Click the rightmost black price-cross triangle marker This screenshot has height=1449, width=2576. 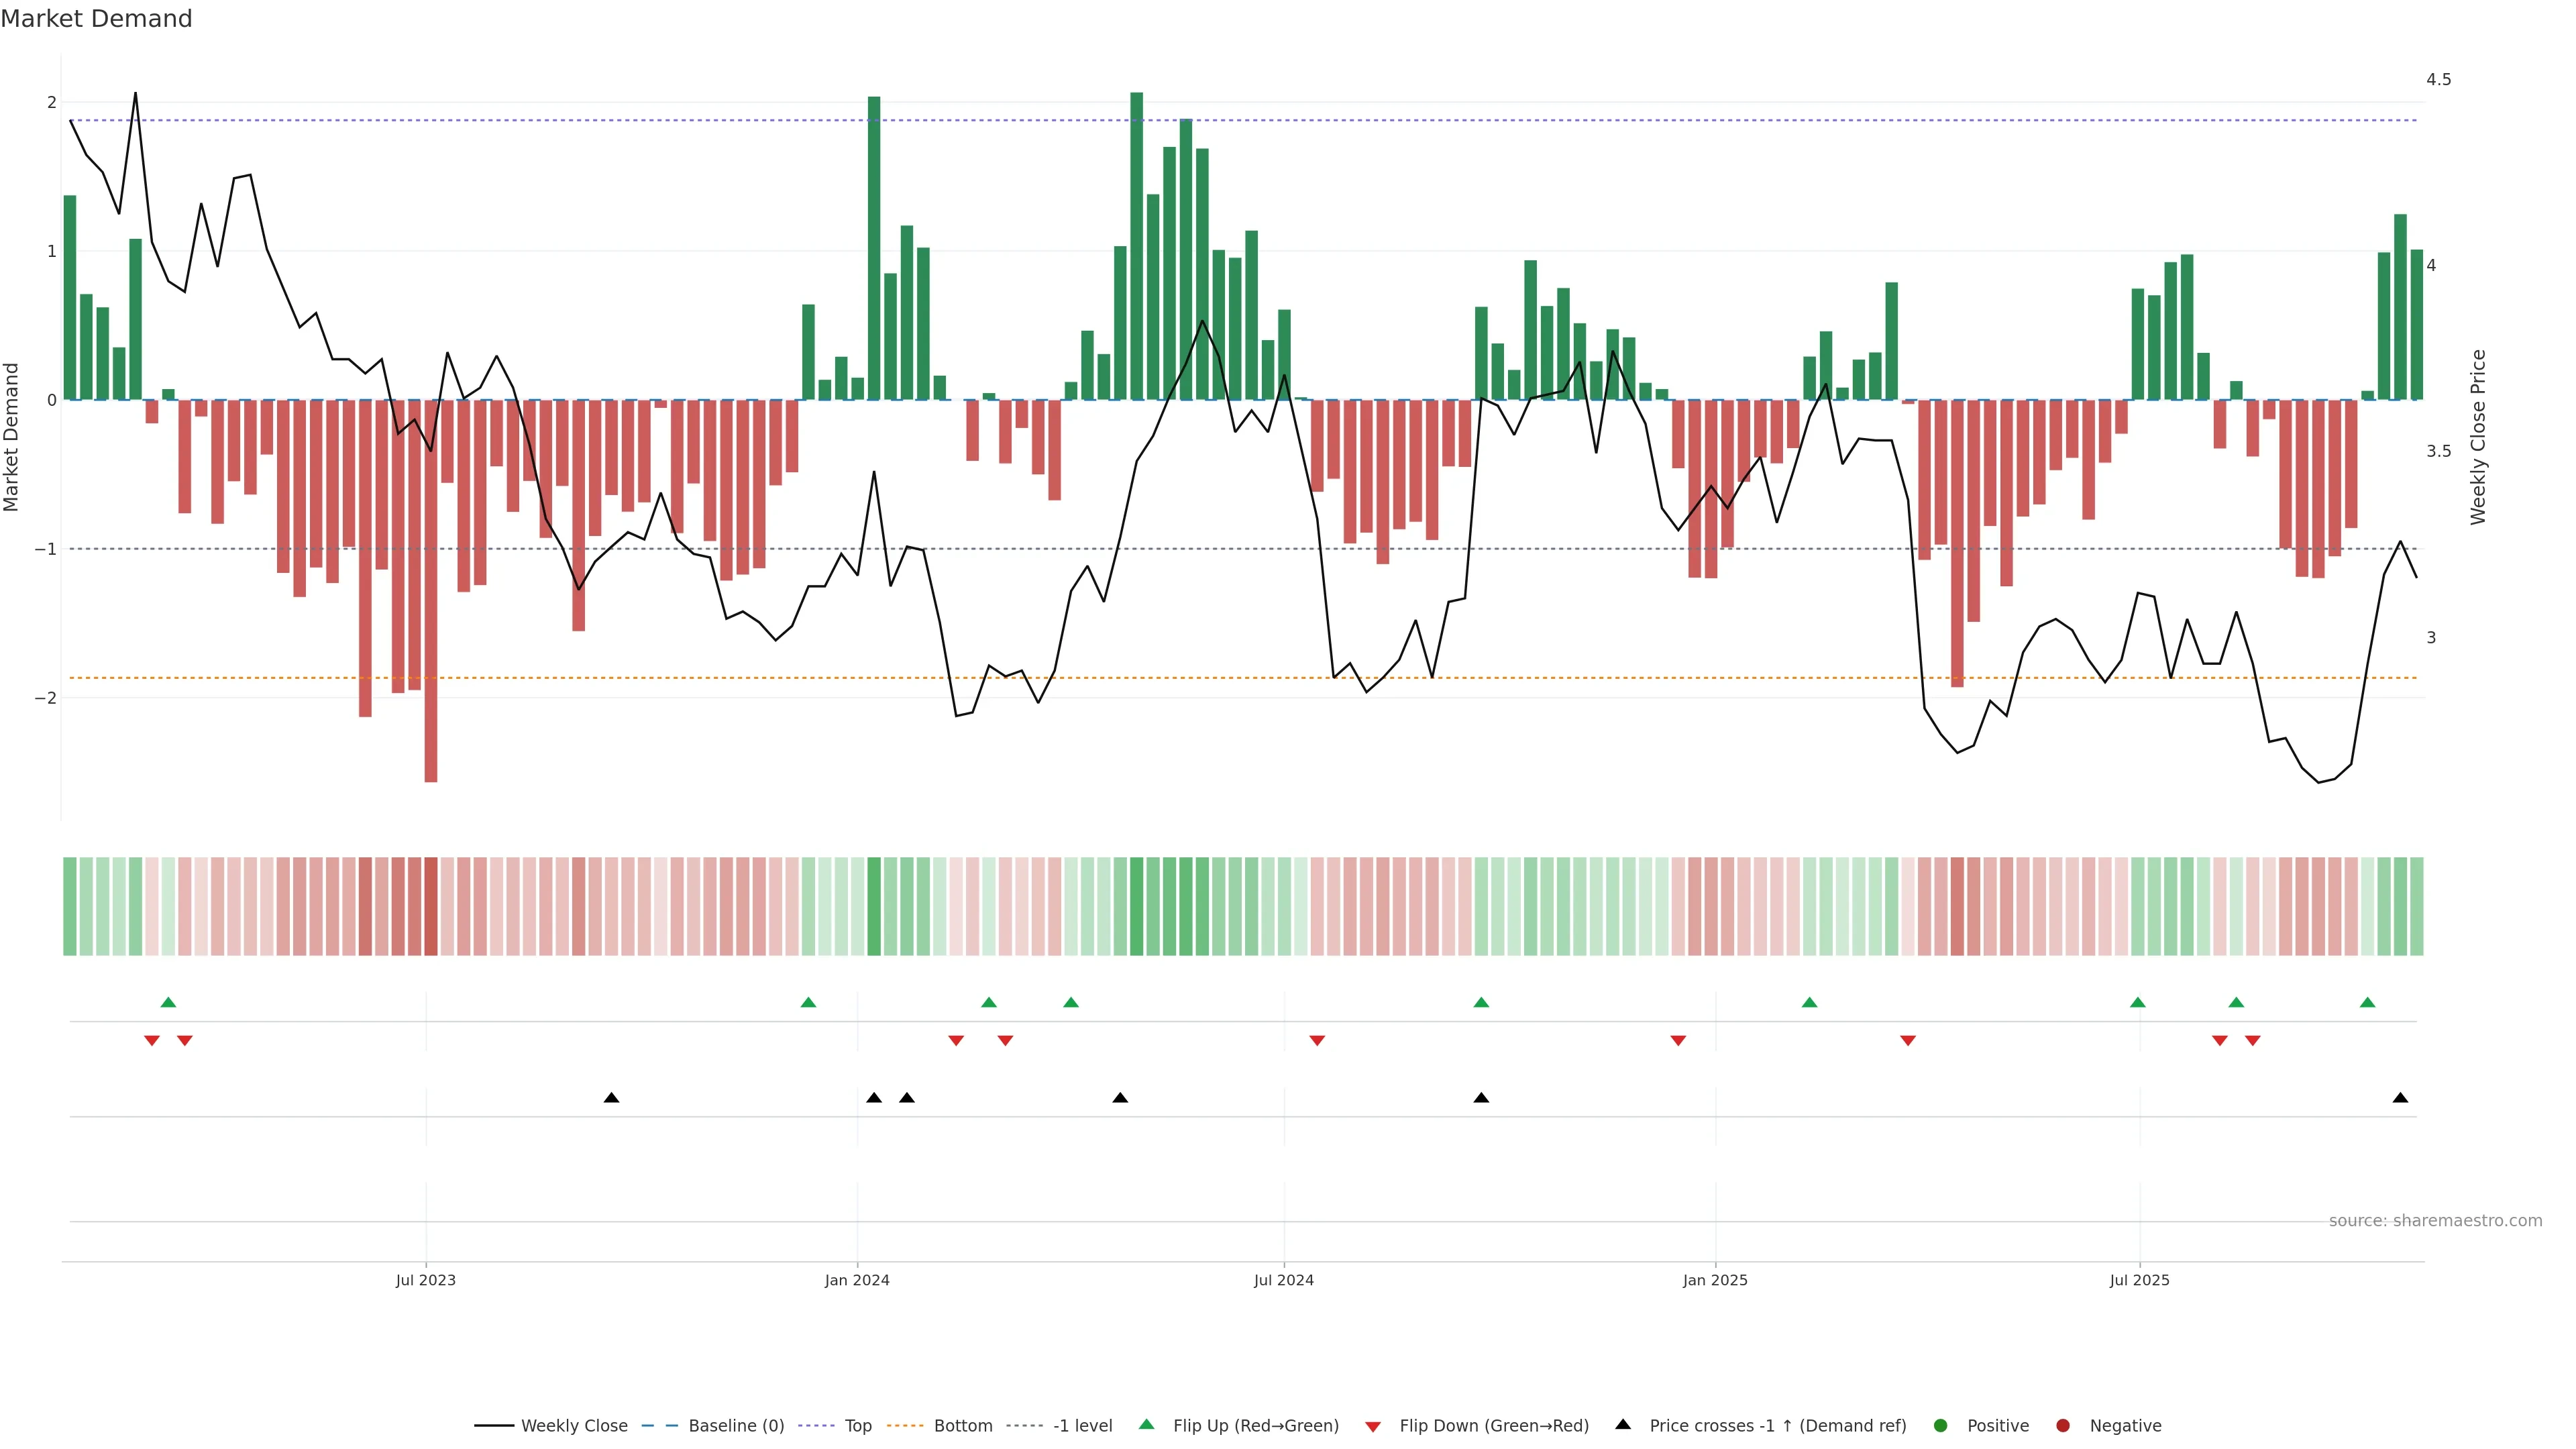(x=2400, y=1098)
